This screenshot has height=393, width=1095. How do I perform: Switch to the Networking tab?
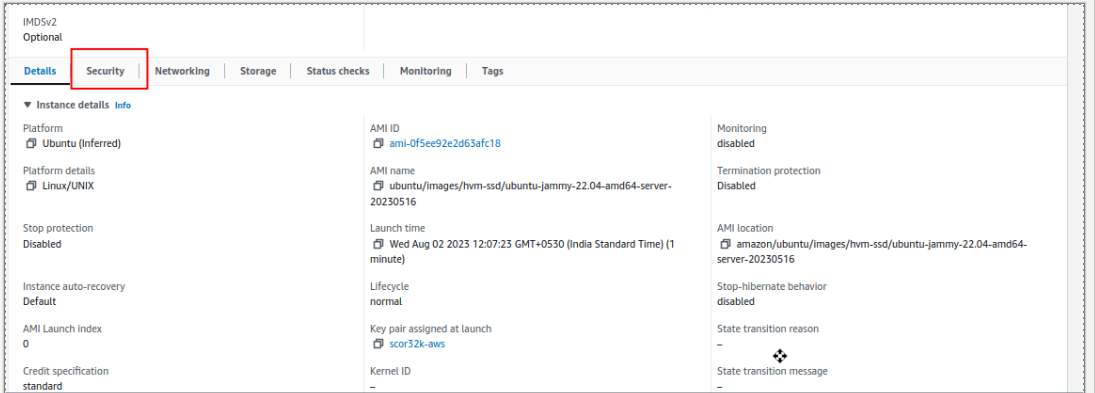pos(182,71)
